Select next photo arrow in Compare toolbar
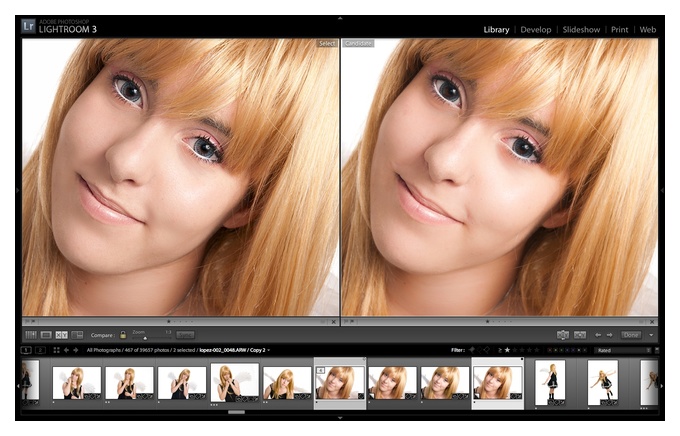Viewport: 680px width, 436px height. pyautogui.click(x=609, y=335)
